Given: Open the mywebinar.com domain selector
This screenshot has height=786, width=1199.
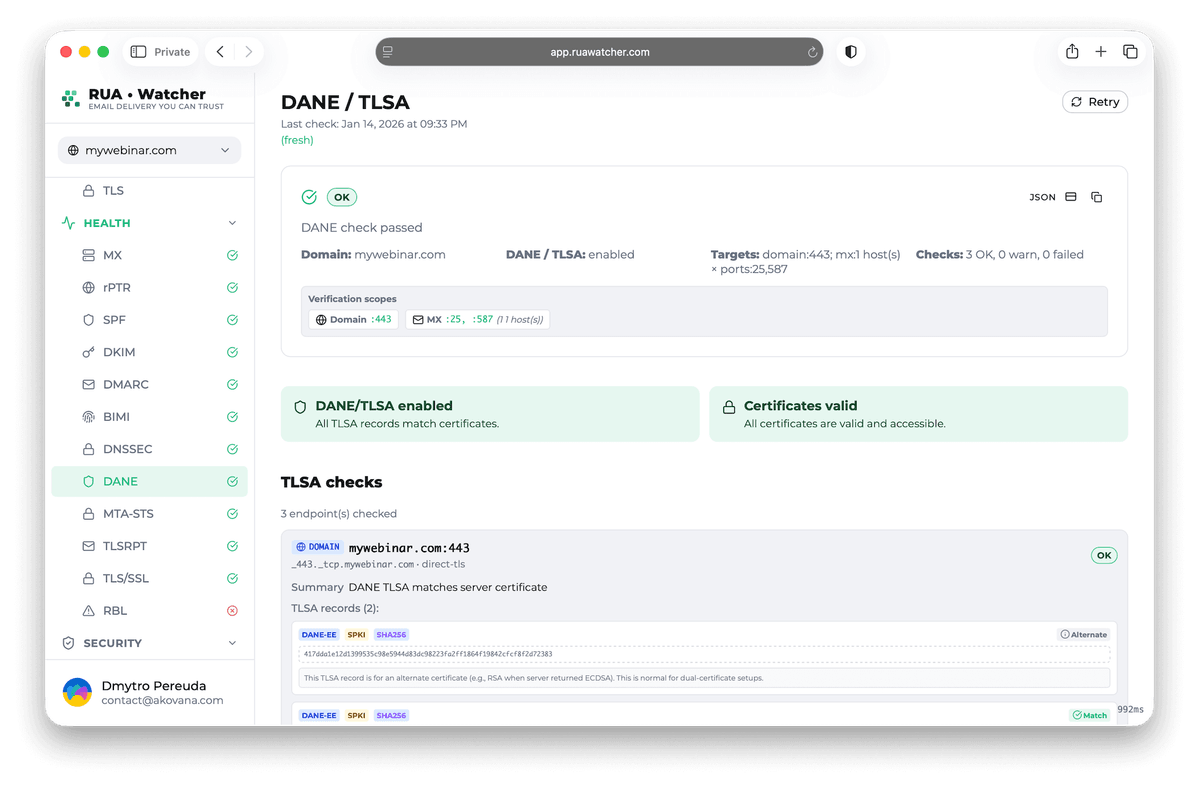Looking at the screenshot, I should (149, 151).
